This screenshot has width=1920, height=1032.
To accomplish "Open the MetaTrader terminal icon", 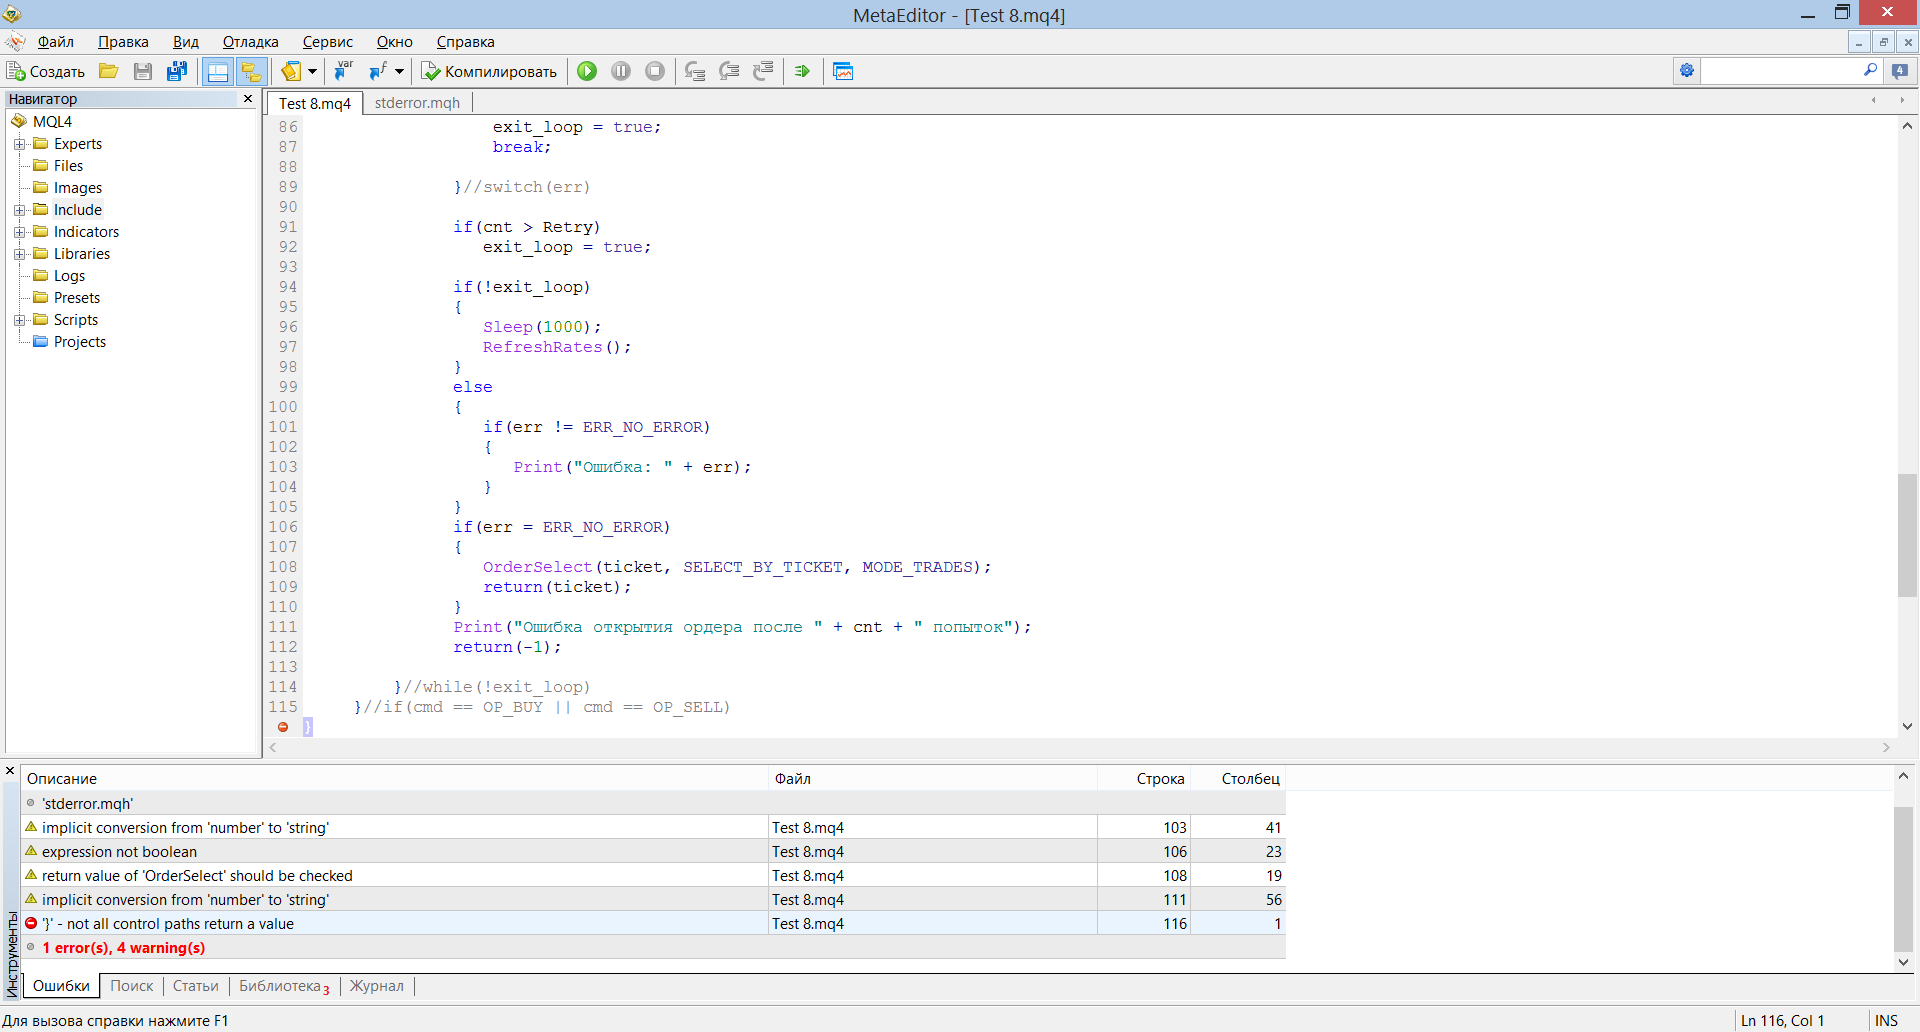I will (843, 71).
